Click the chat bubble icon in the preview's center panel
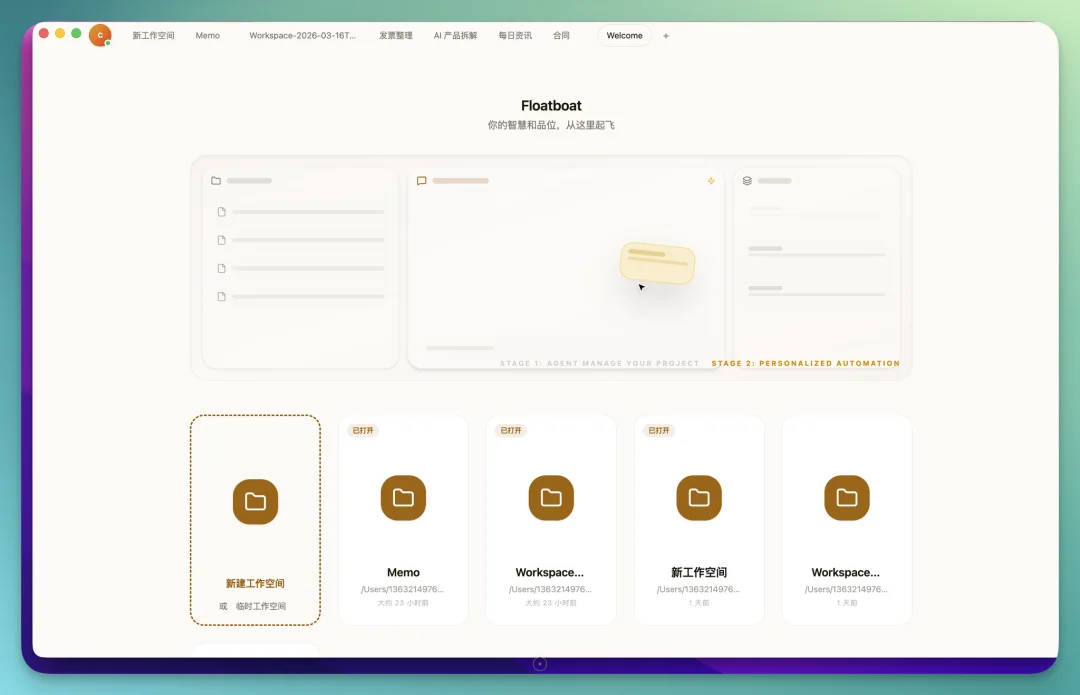 pos(422,181)
